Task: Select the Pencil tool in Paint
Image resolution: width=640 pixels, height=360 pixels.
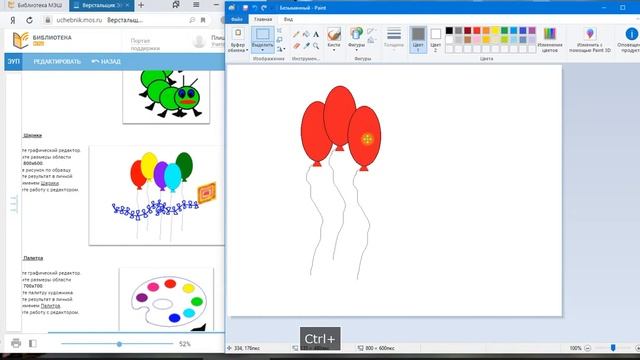Action: [296, 34]
